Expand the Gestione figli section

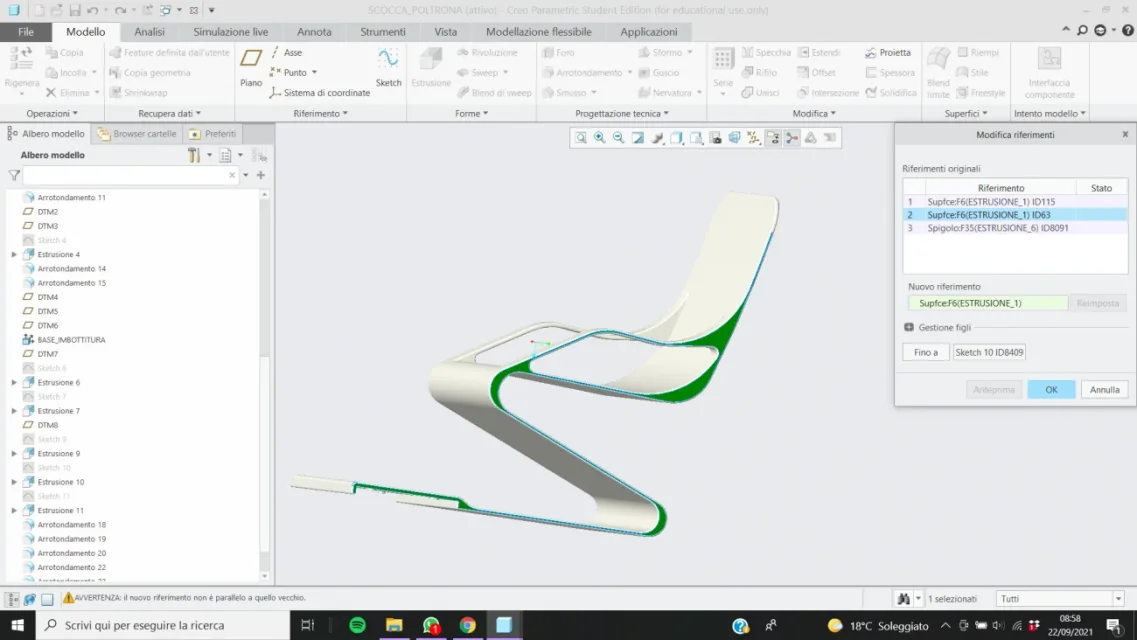(x=909, y=328)
